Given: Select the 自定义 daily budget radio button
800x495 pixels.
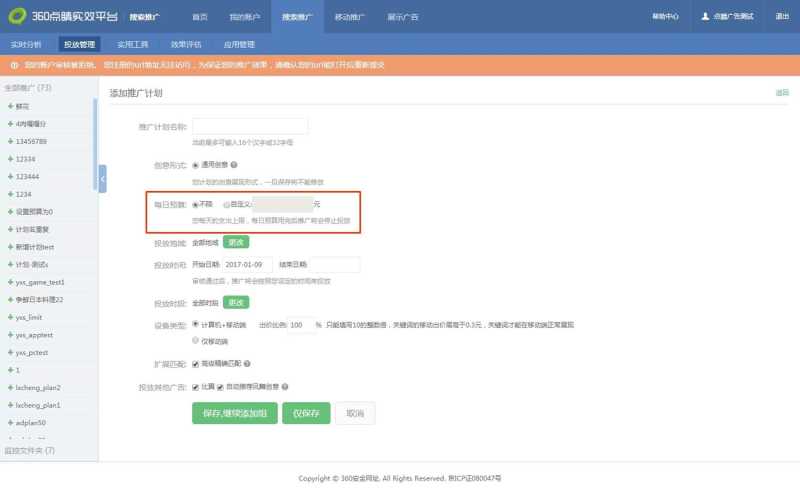Looking at the screenshot, I should pos(228,204).
